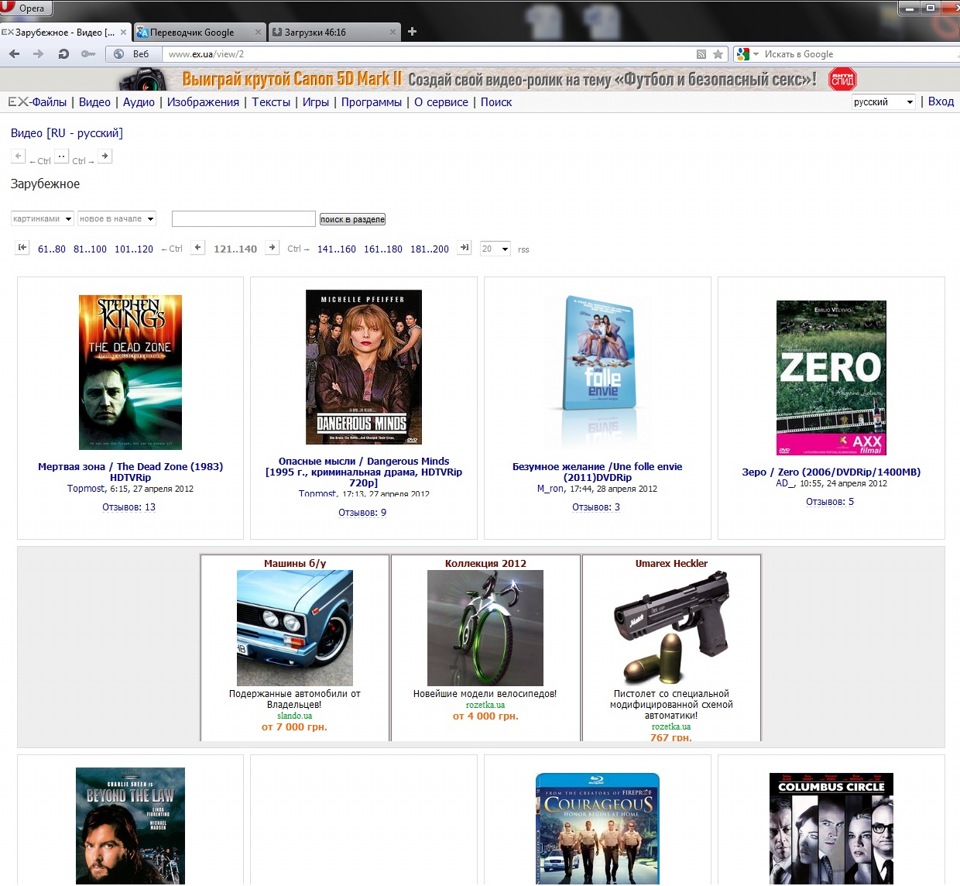
Task: Click the next-section right arrow under the breadcrumb
Action: 105,156
